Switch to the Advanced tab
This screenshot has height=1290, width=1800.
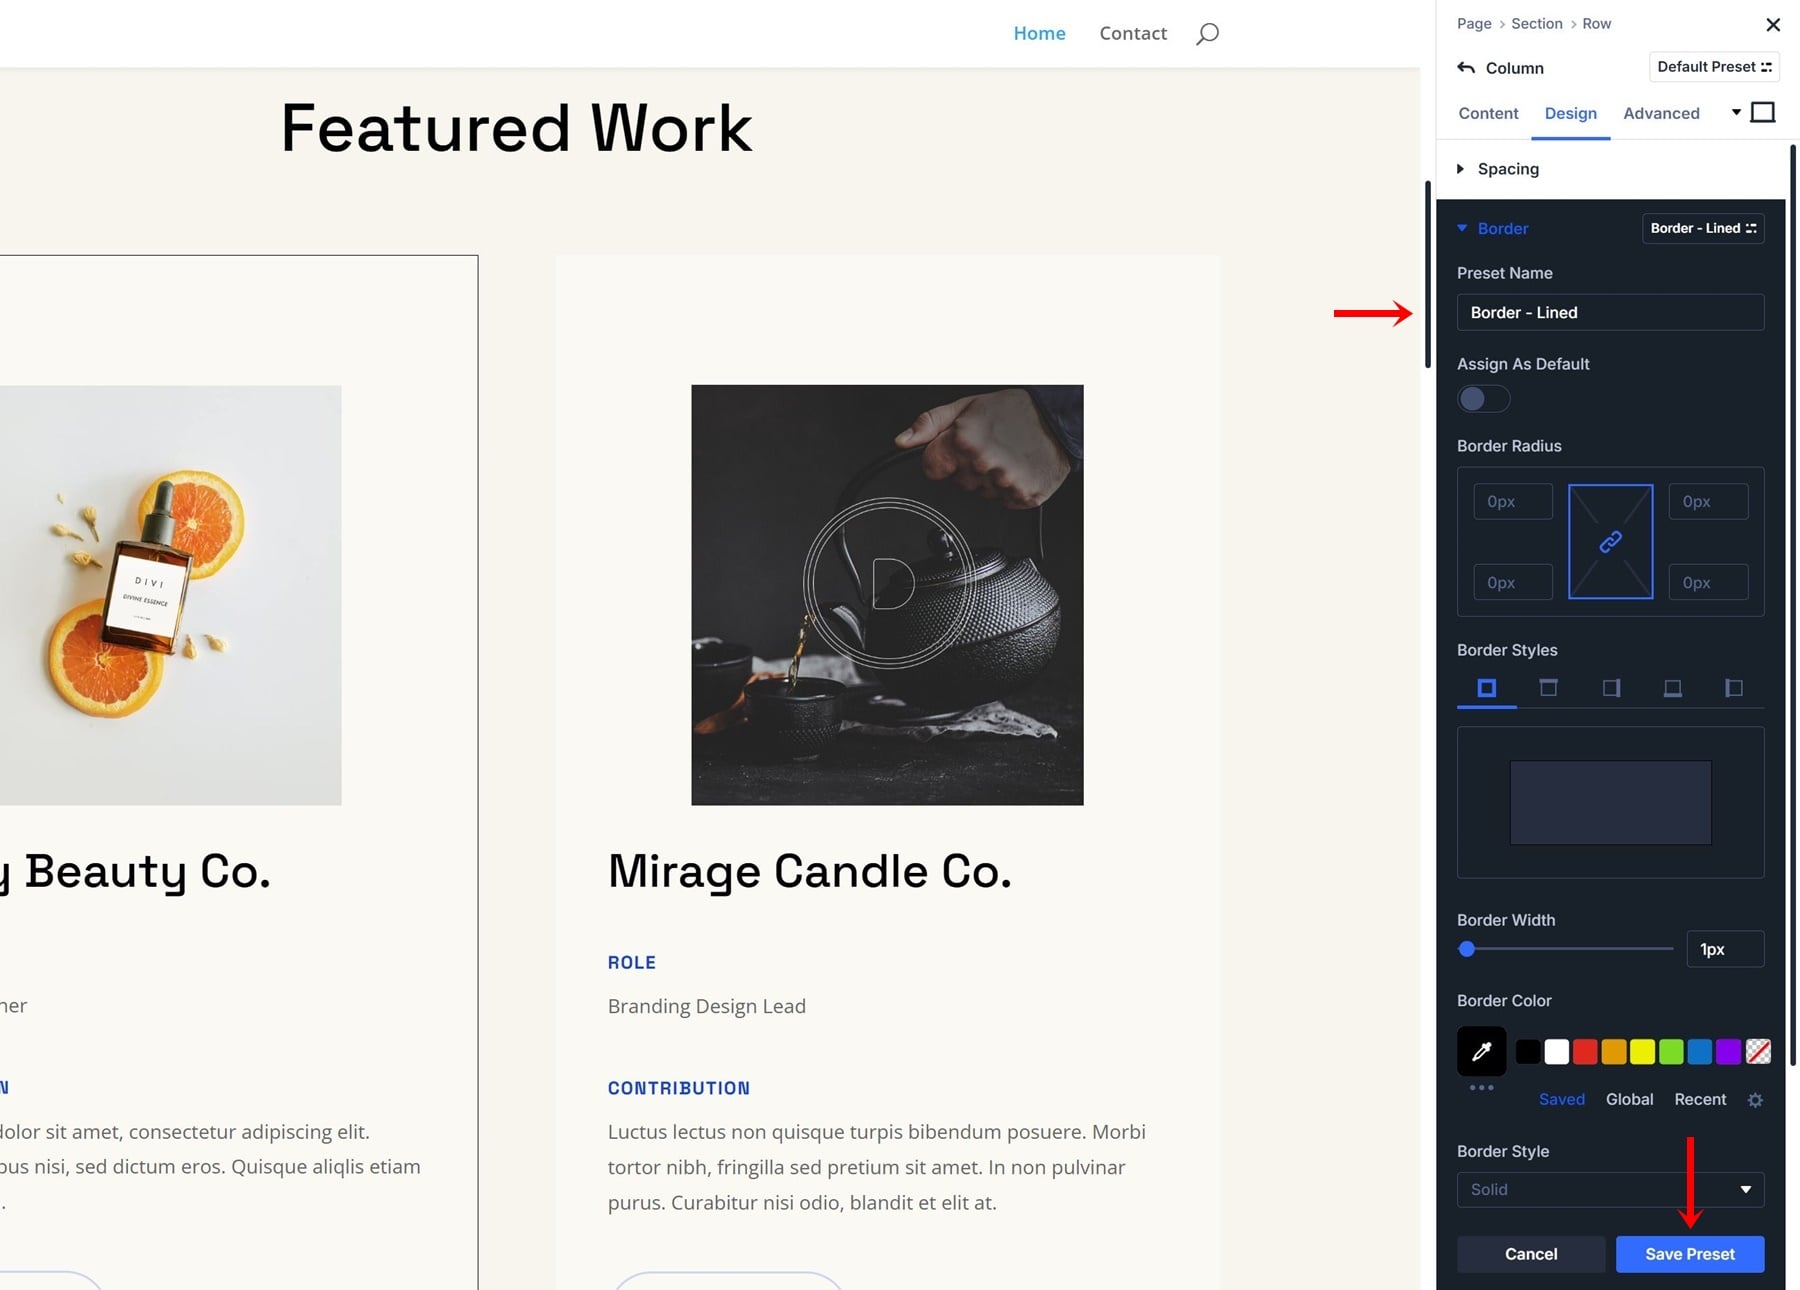pyautogui.click(x=1661, y=114)
